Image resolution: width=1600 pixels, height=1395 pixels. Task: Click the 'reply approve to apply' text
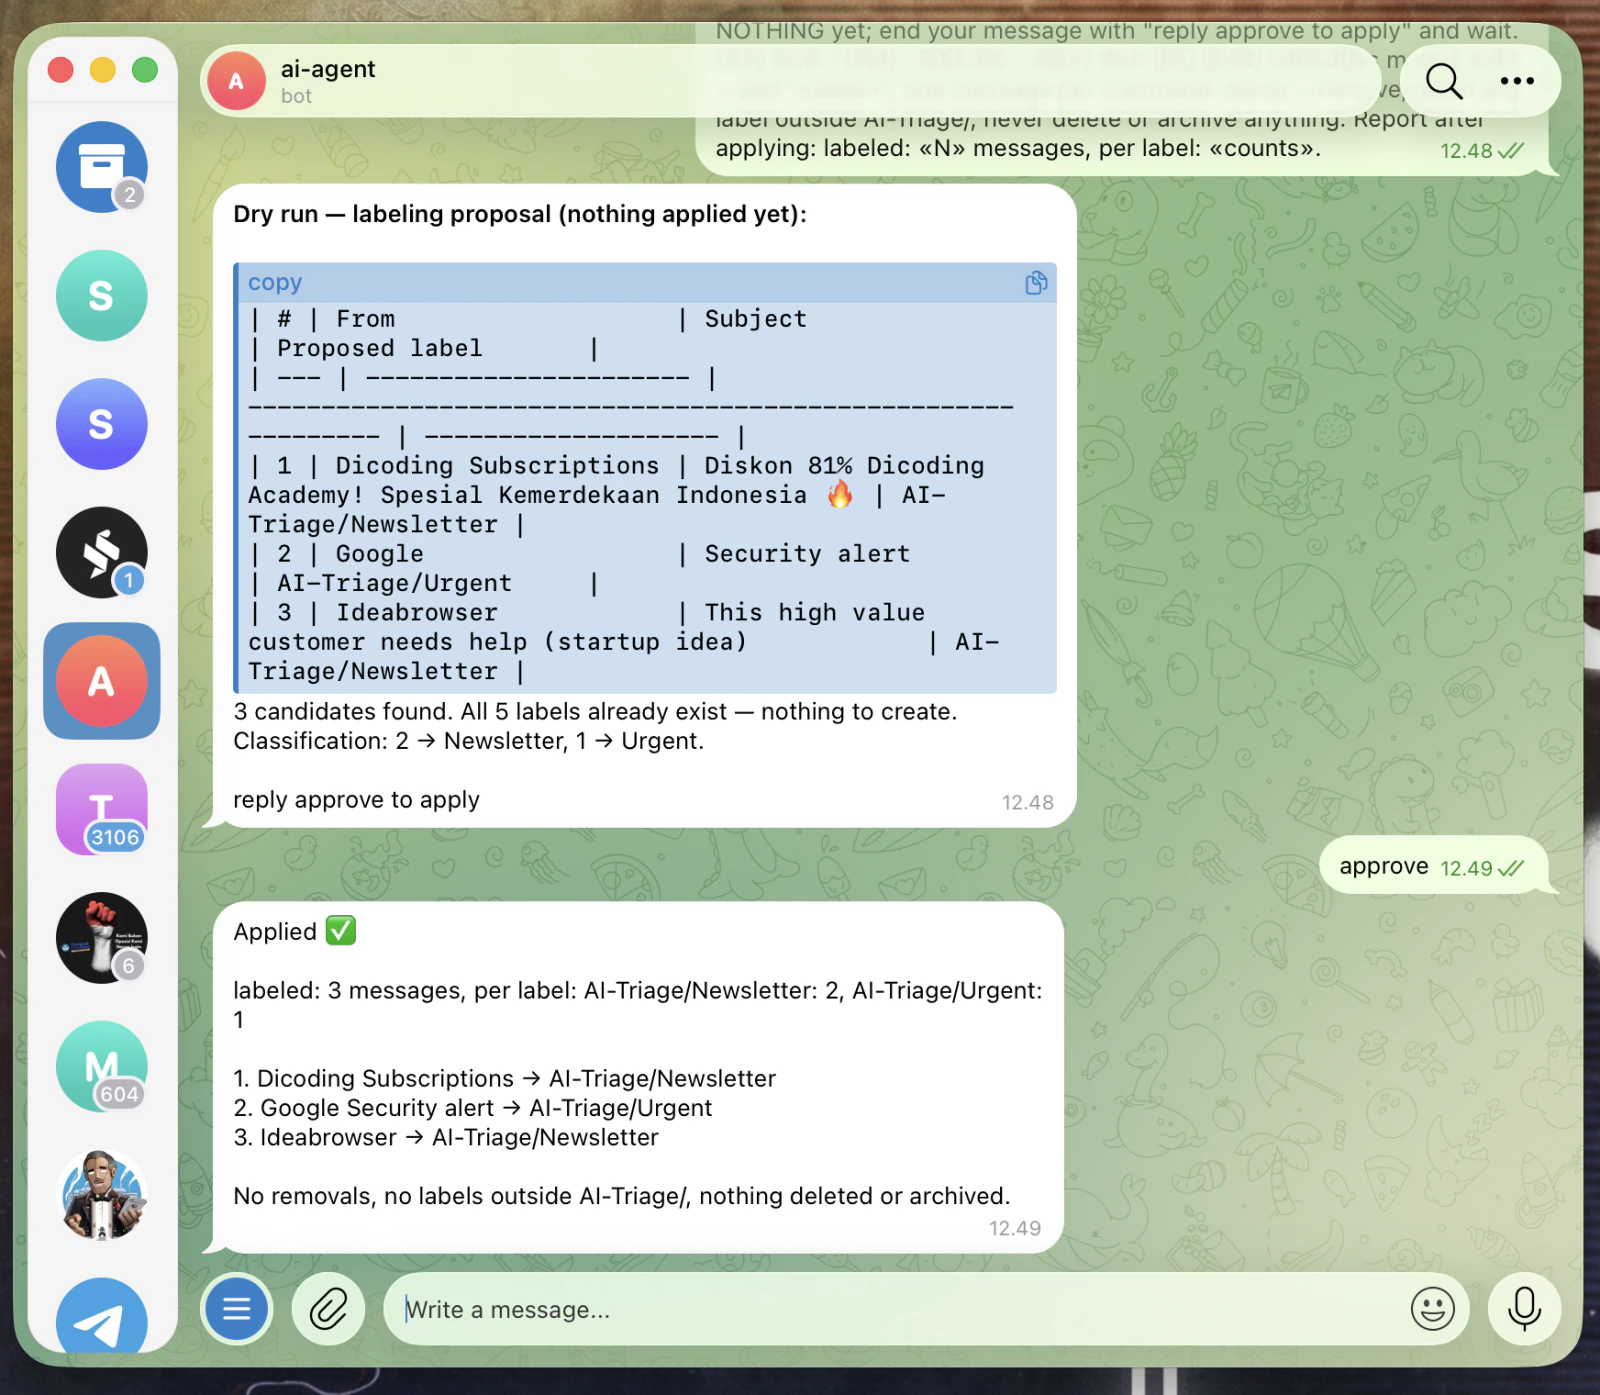pyautogui.click(x=356, y=800)
